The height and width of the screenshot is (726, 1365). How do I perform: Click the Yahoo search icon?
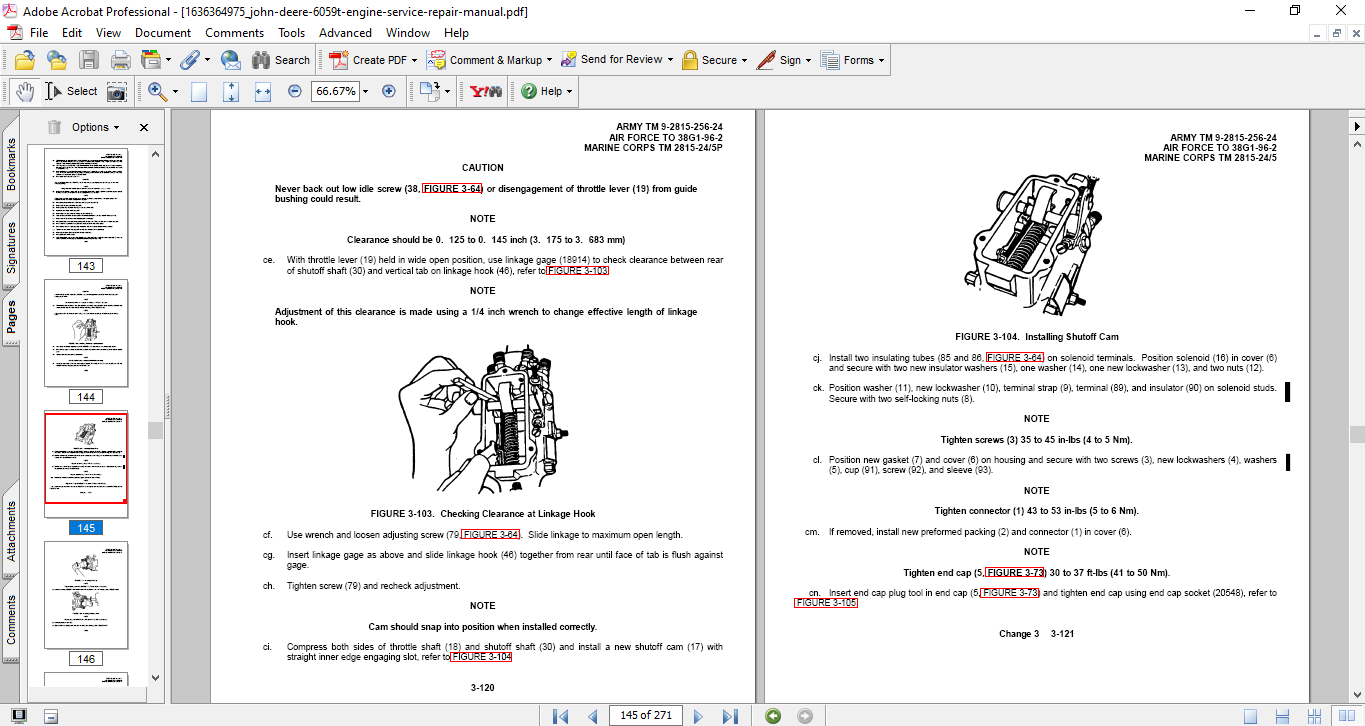(485, 90)
